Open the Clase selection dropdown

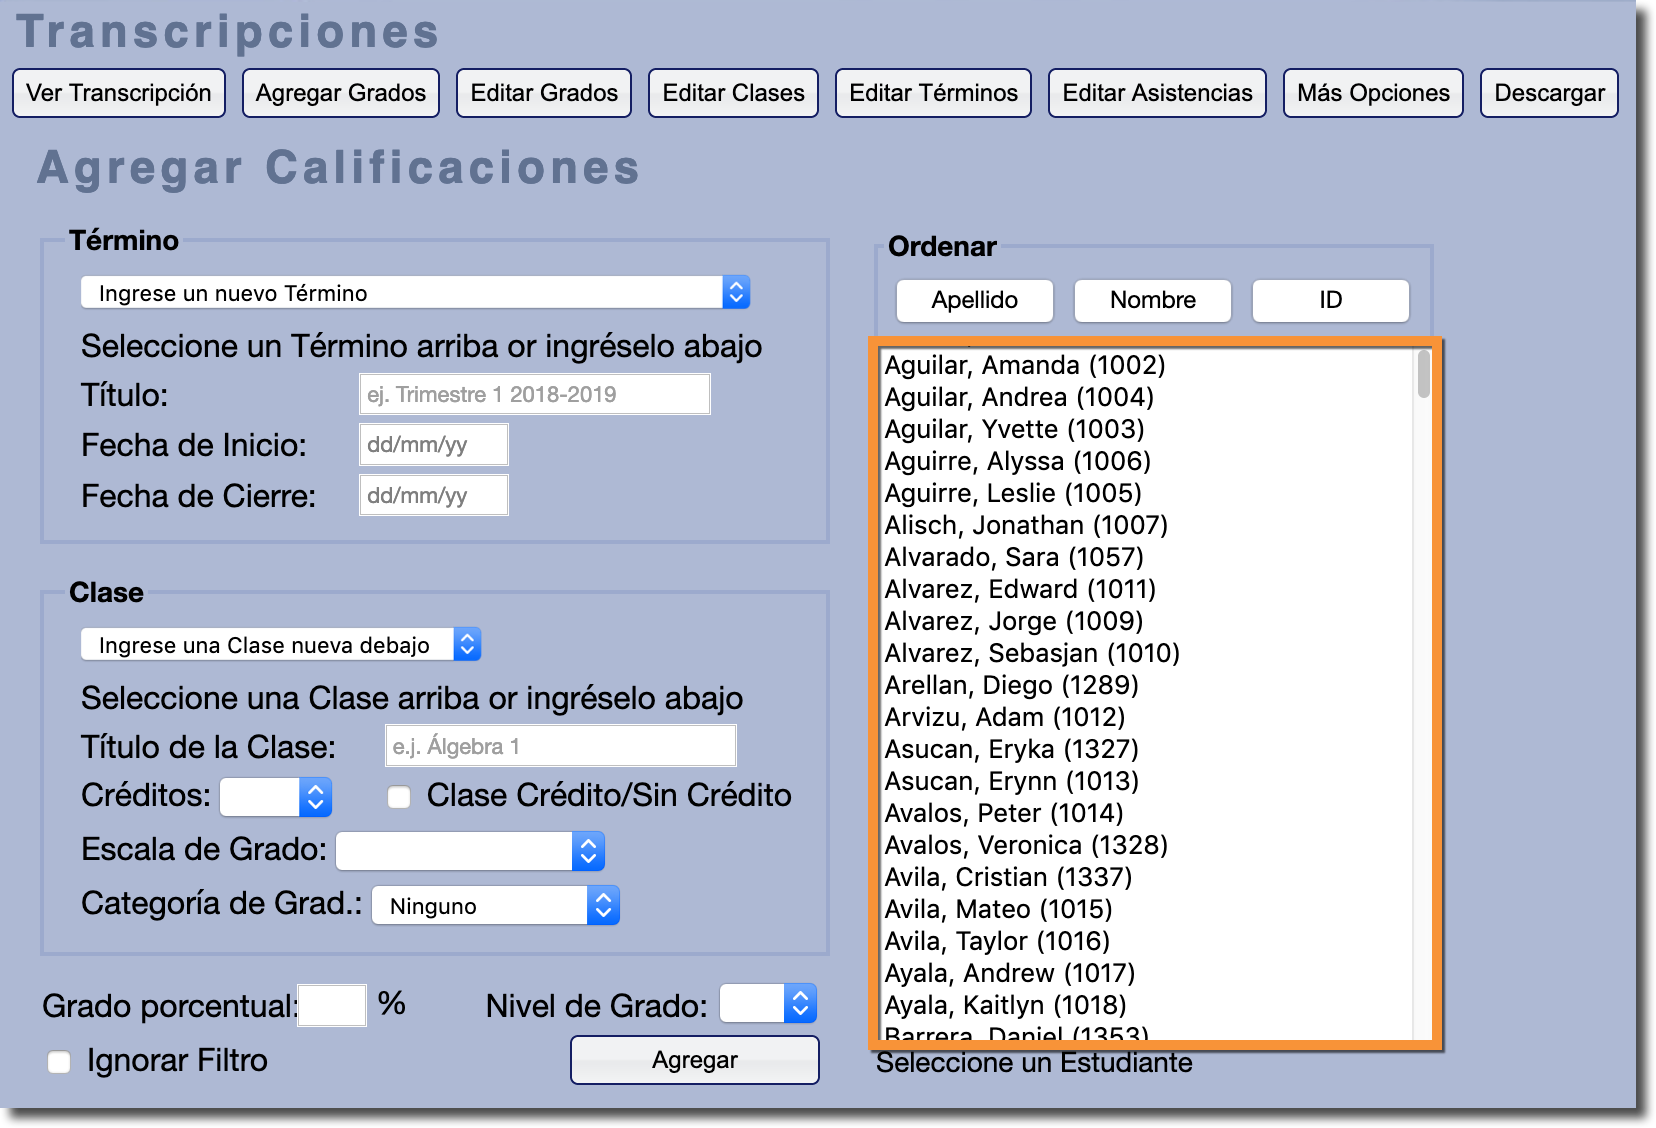tap(281, 645)
